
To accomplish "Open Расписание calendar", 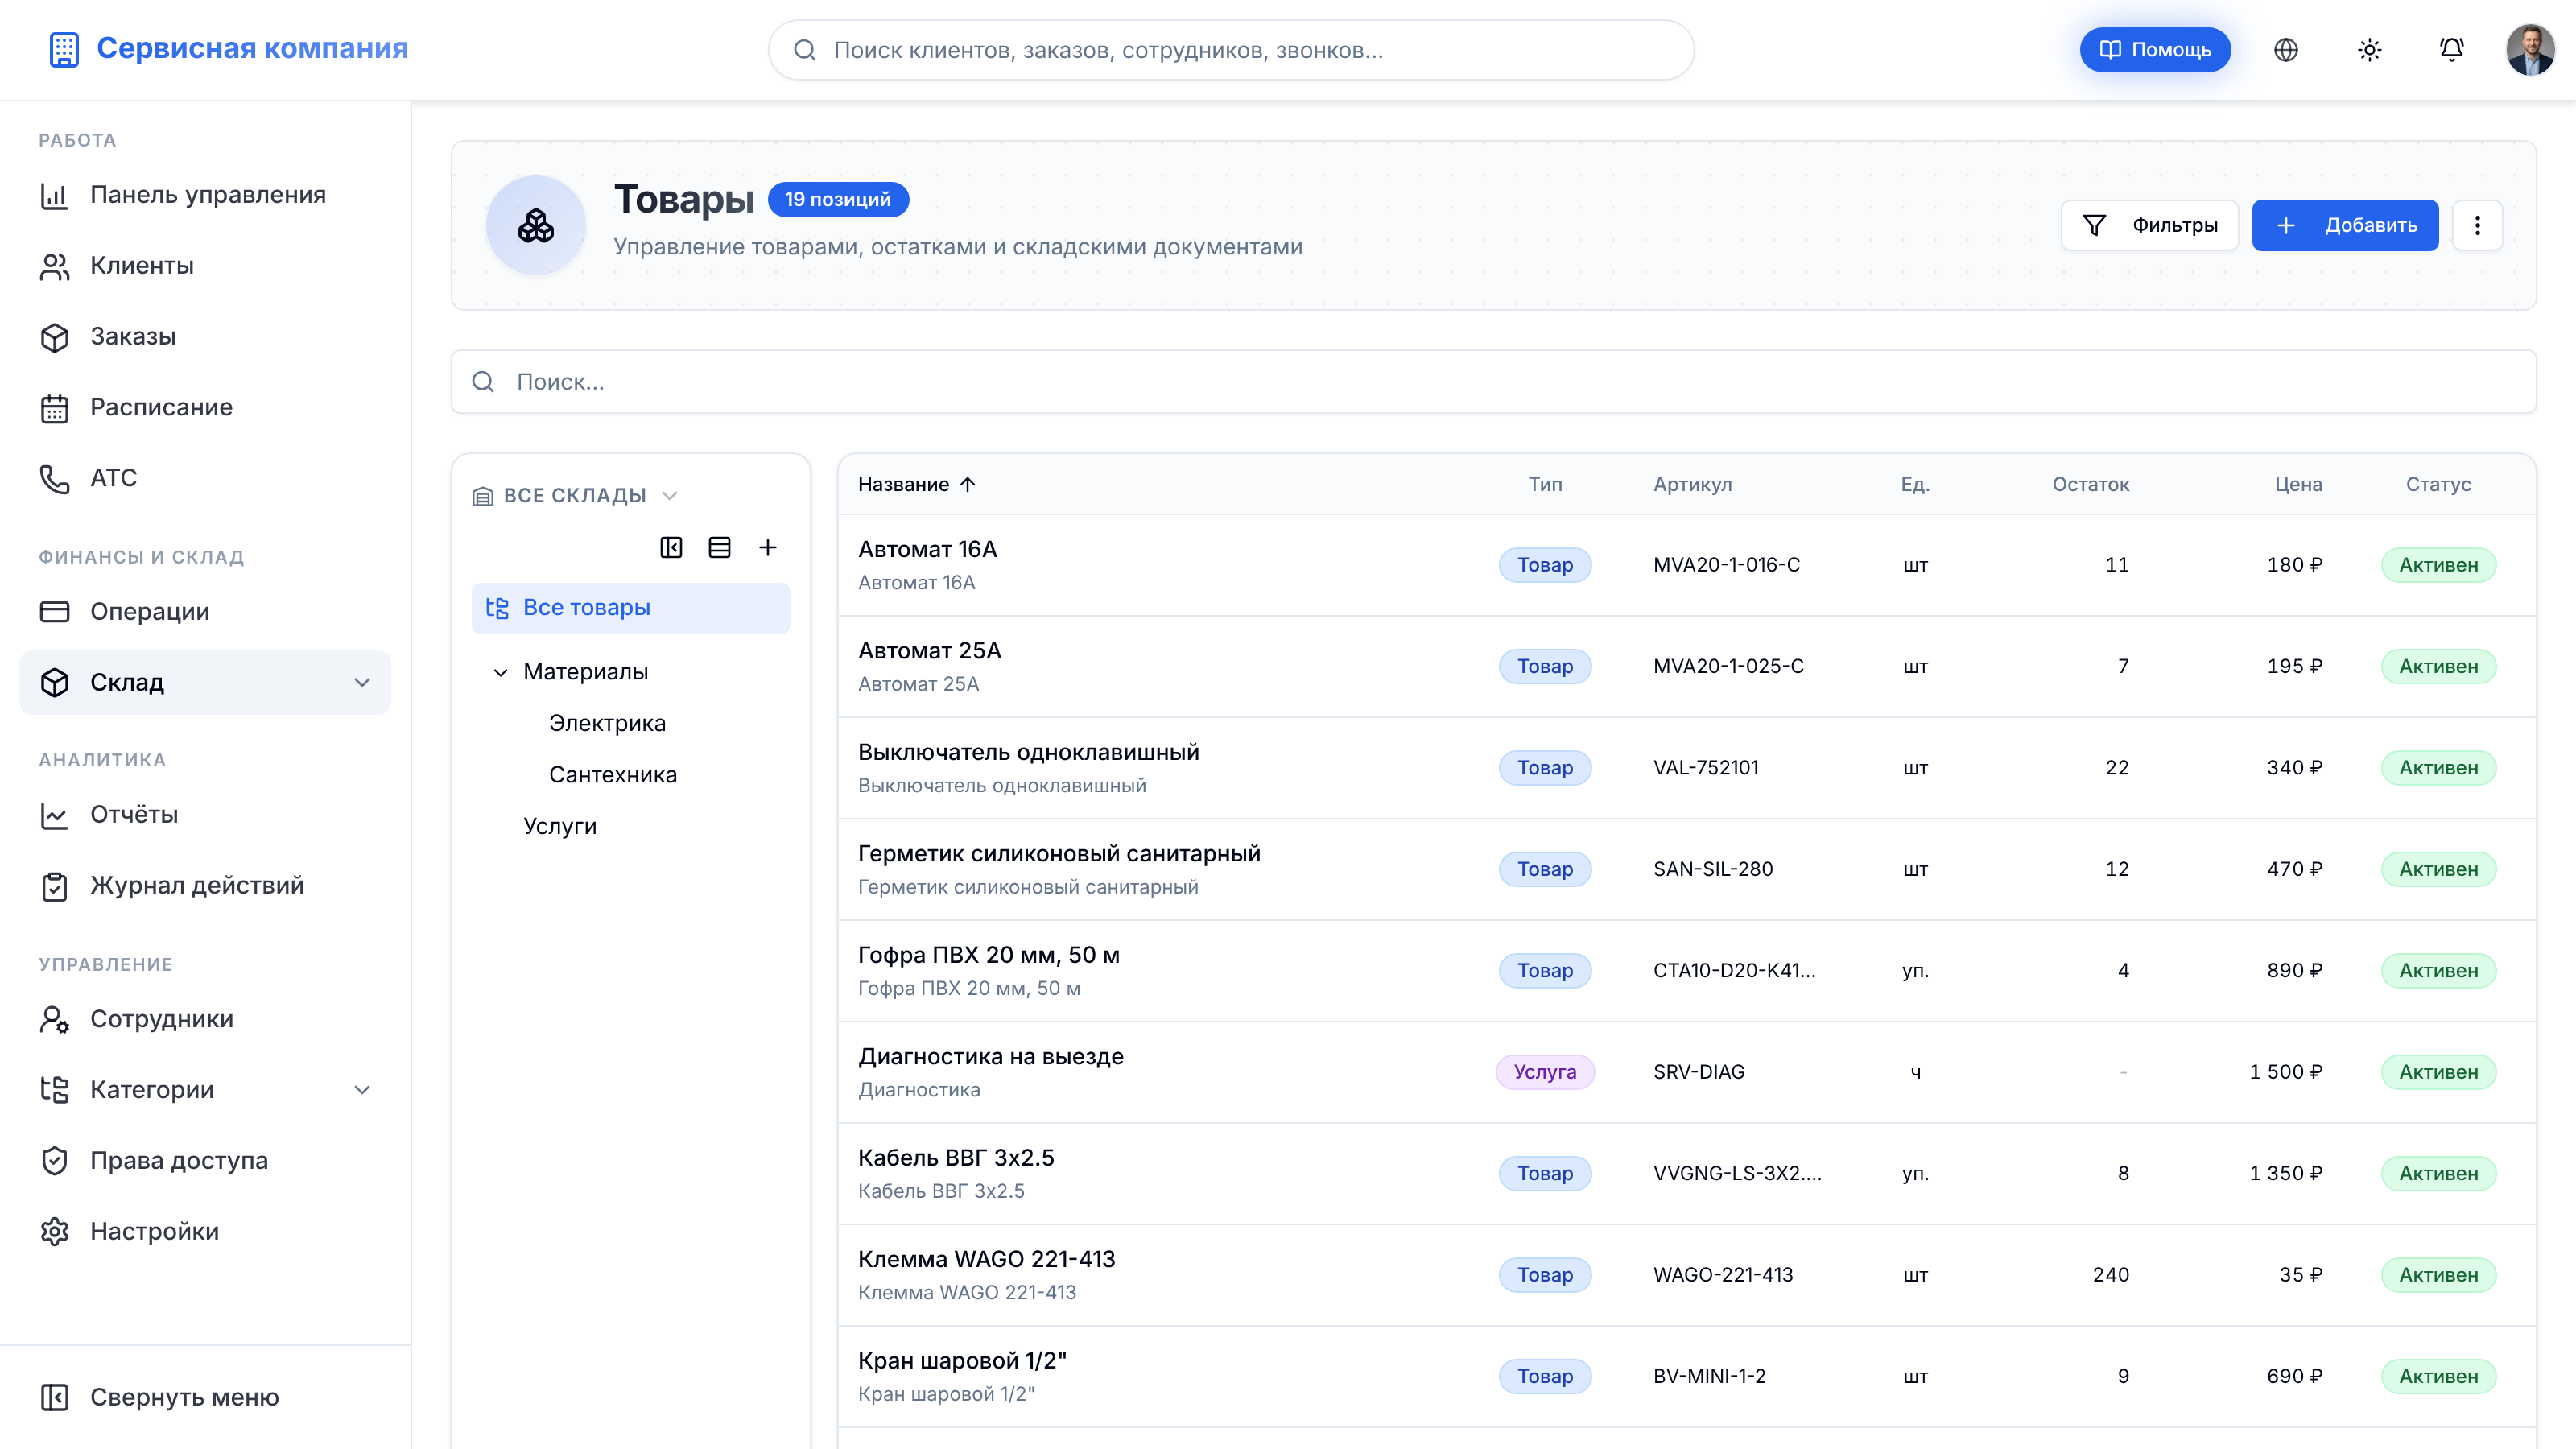I will 205,408.
